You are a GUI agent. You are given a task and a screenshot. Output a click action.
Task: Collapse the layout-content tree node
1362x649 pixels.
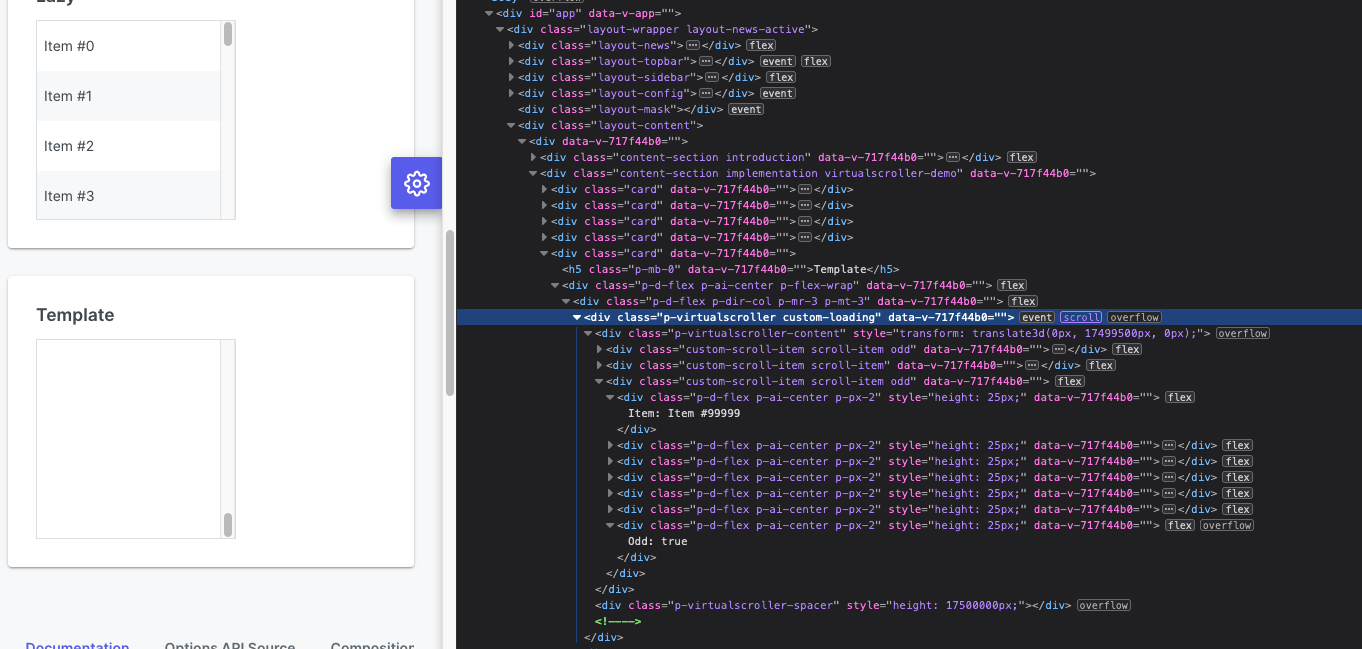(511, 125)
